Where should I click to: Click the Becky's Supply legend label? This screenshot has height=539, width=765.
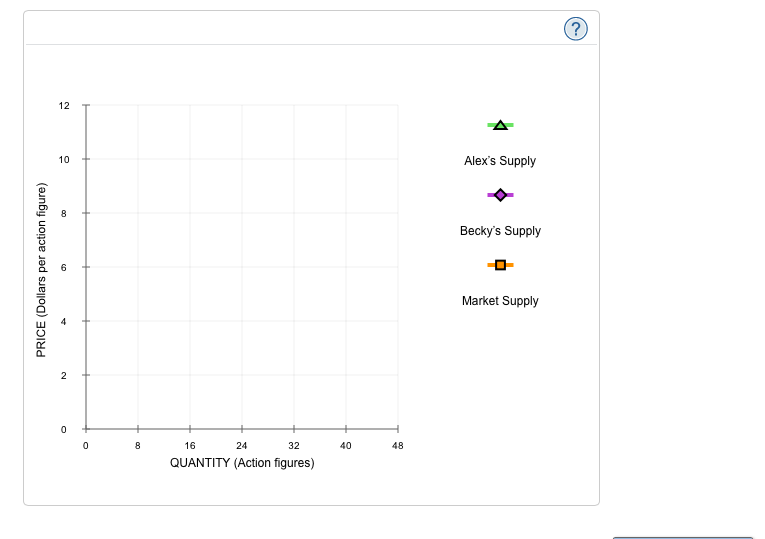pos(500,231)
